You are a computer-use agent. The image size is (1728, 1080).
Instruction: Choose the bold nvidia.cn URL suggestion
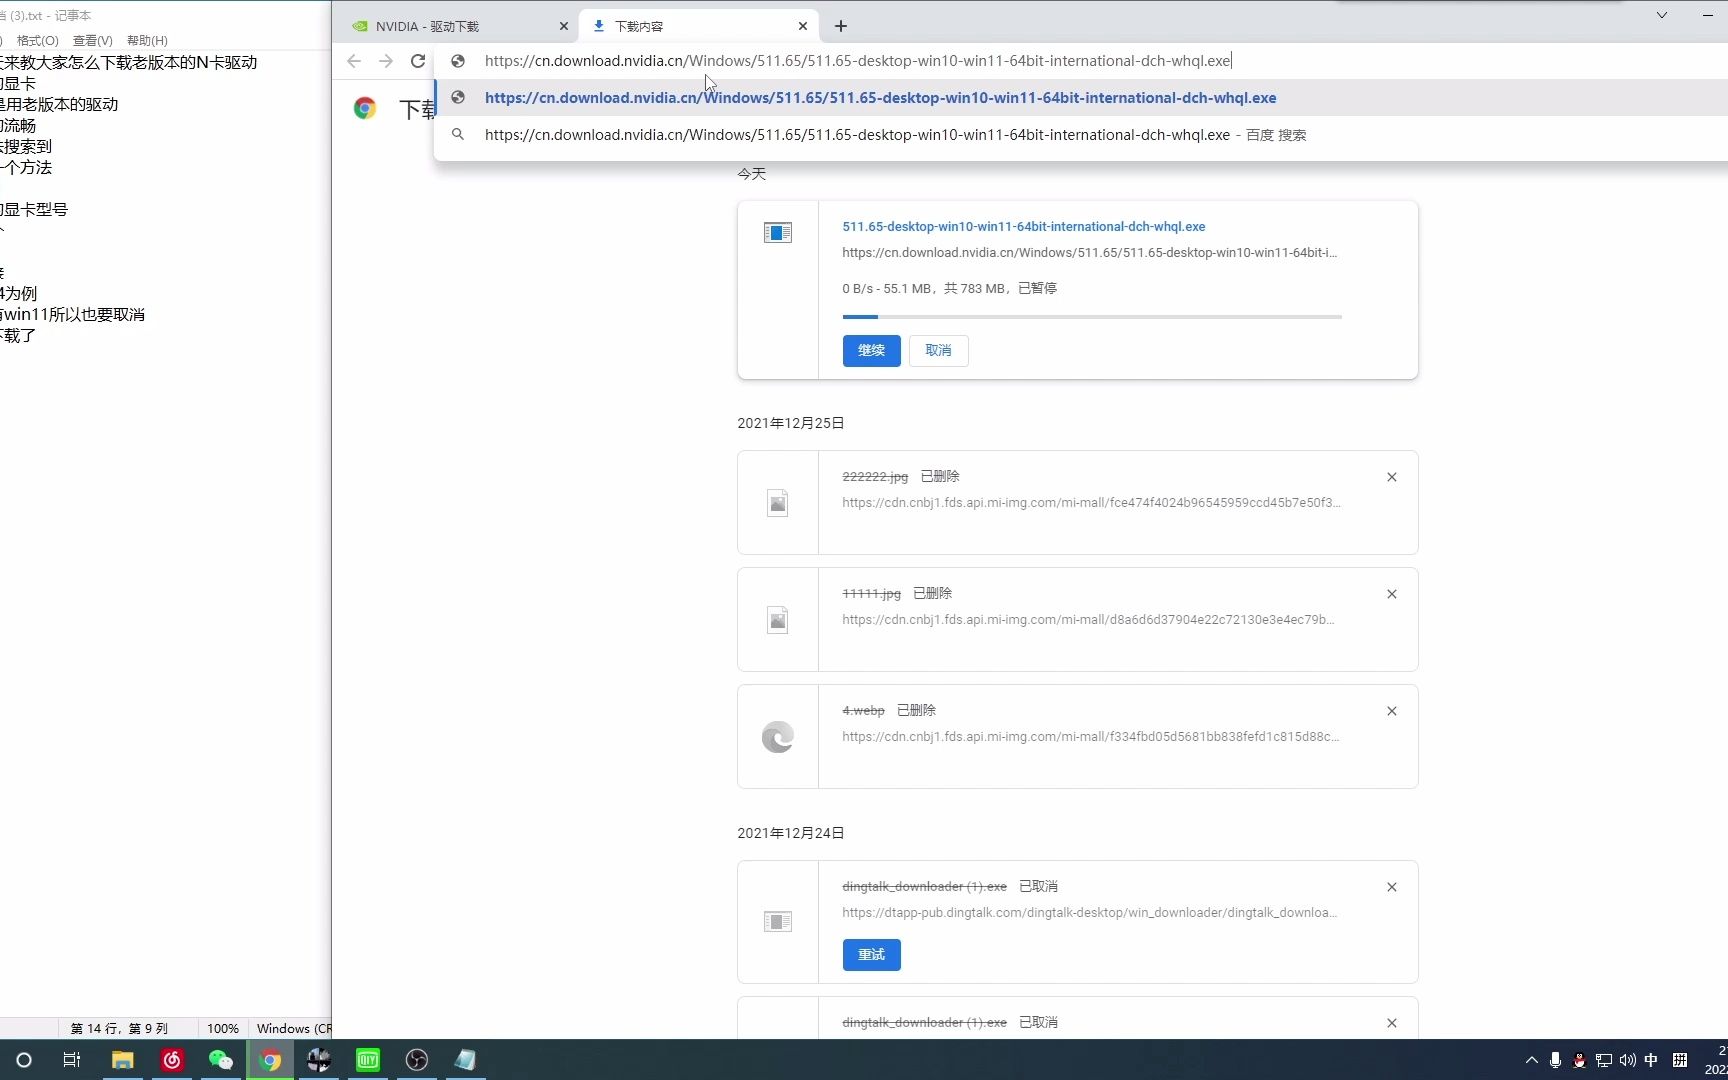click(1081, 98)
